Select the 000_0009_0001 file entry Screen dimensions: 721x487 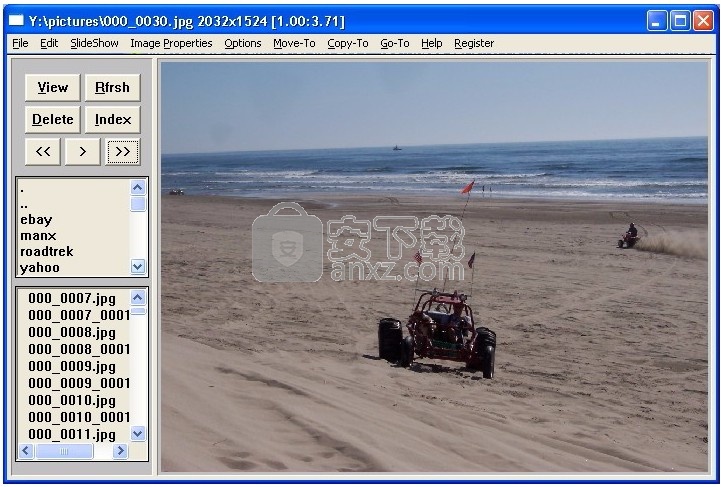click(79, 384)
